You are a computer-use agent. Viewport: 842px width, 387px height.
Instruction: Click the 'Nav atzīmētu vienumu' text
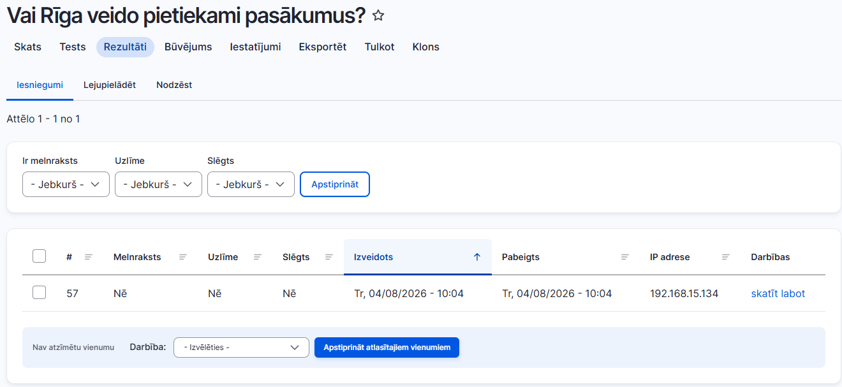click(73, 348)
